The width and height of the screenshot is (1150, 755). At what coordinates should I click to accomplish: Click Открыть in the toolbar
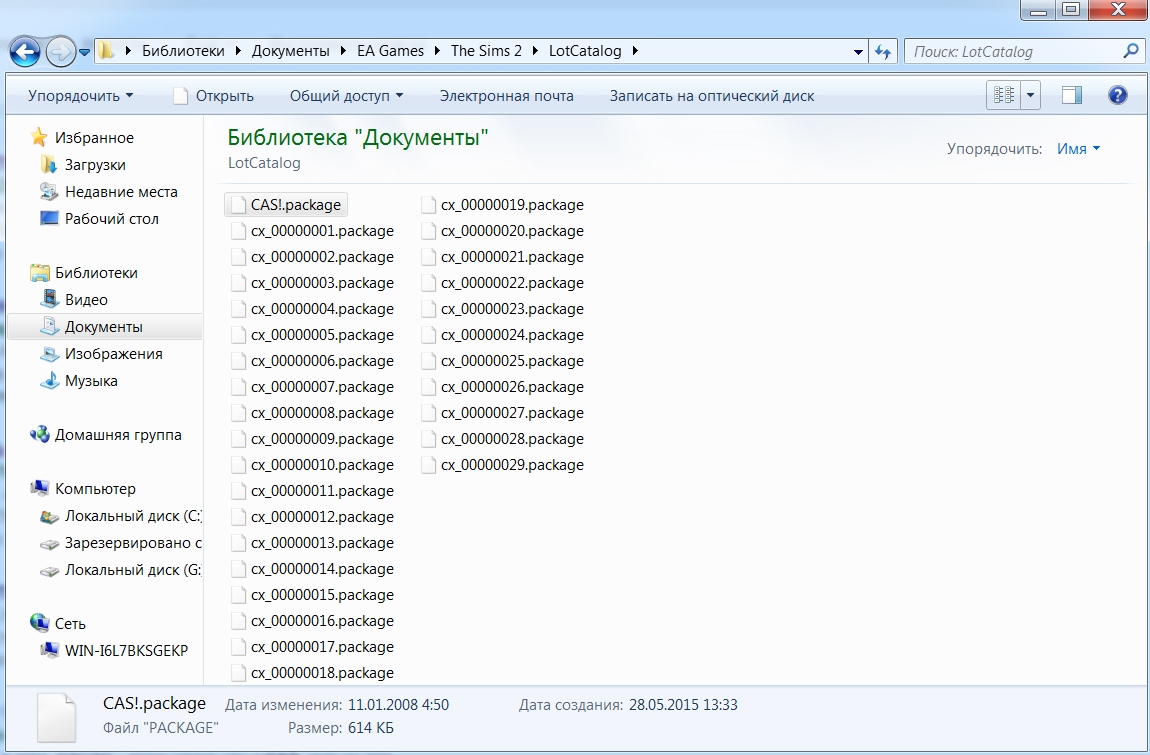pyautogui.click(x=214, y=96)
